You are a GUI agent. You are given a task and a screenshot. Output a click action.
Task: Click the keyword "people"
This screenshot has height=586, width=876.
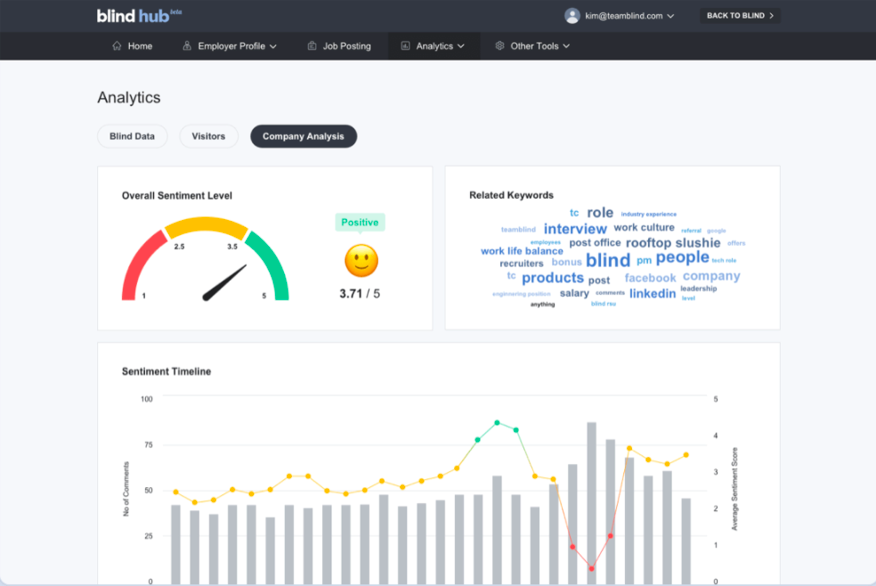point(682,258)
